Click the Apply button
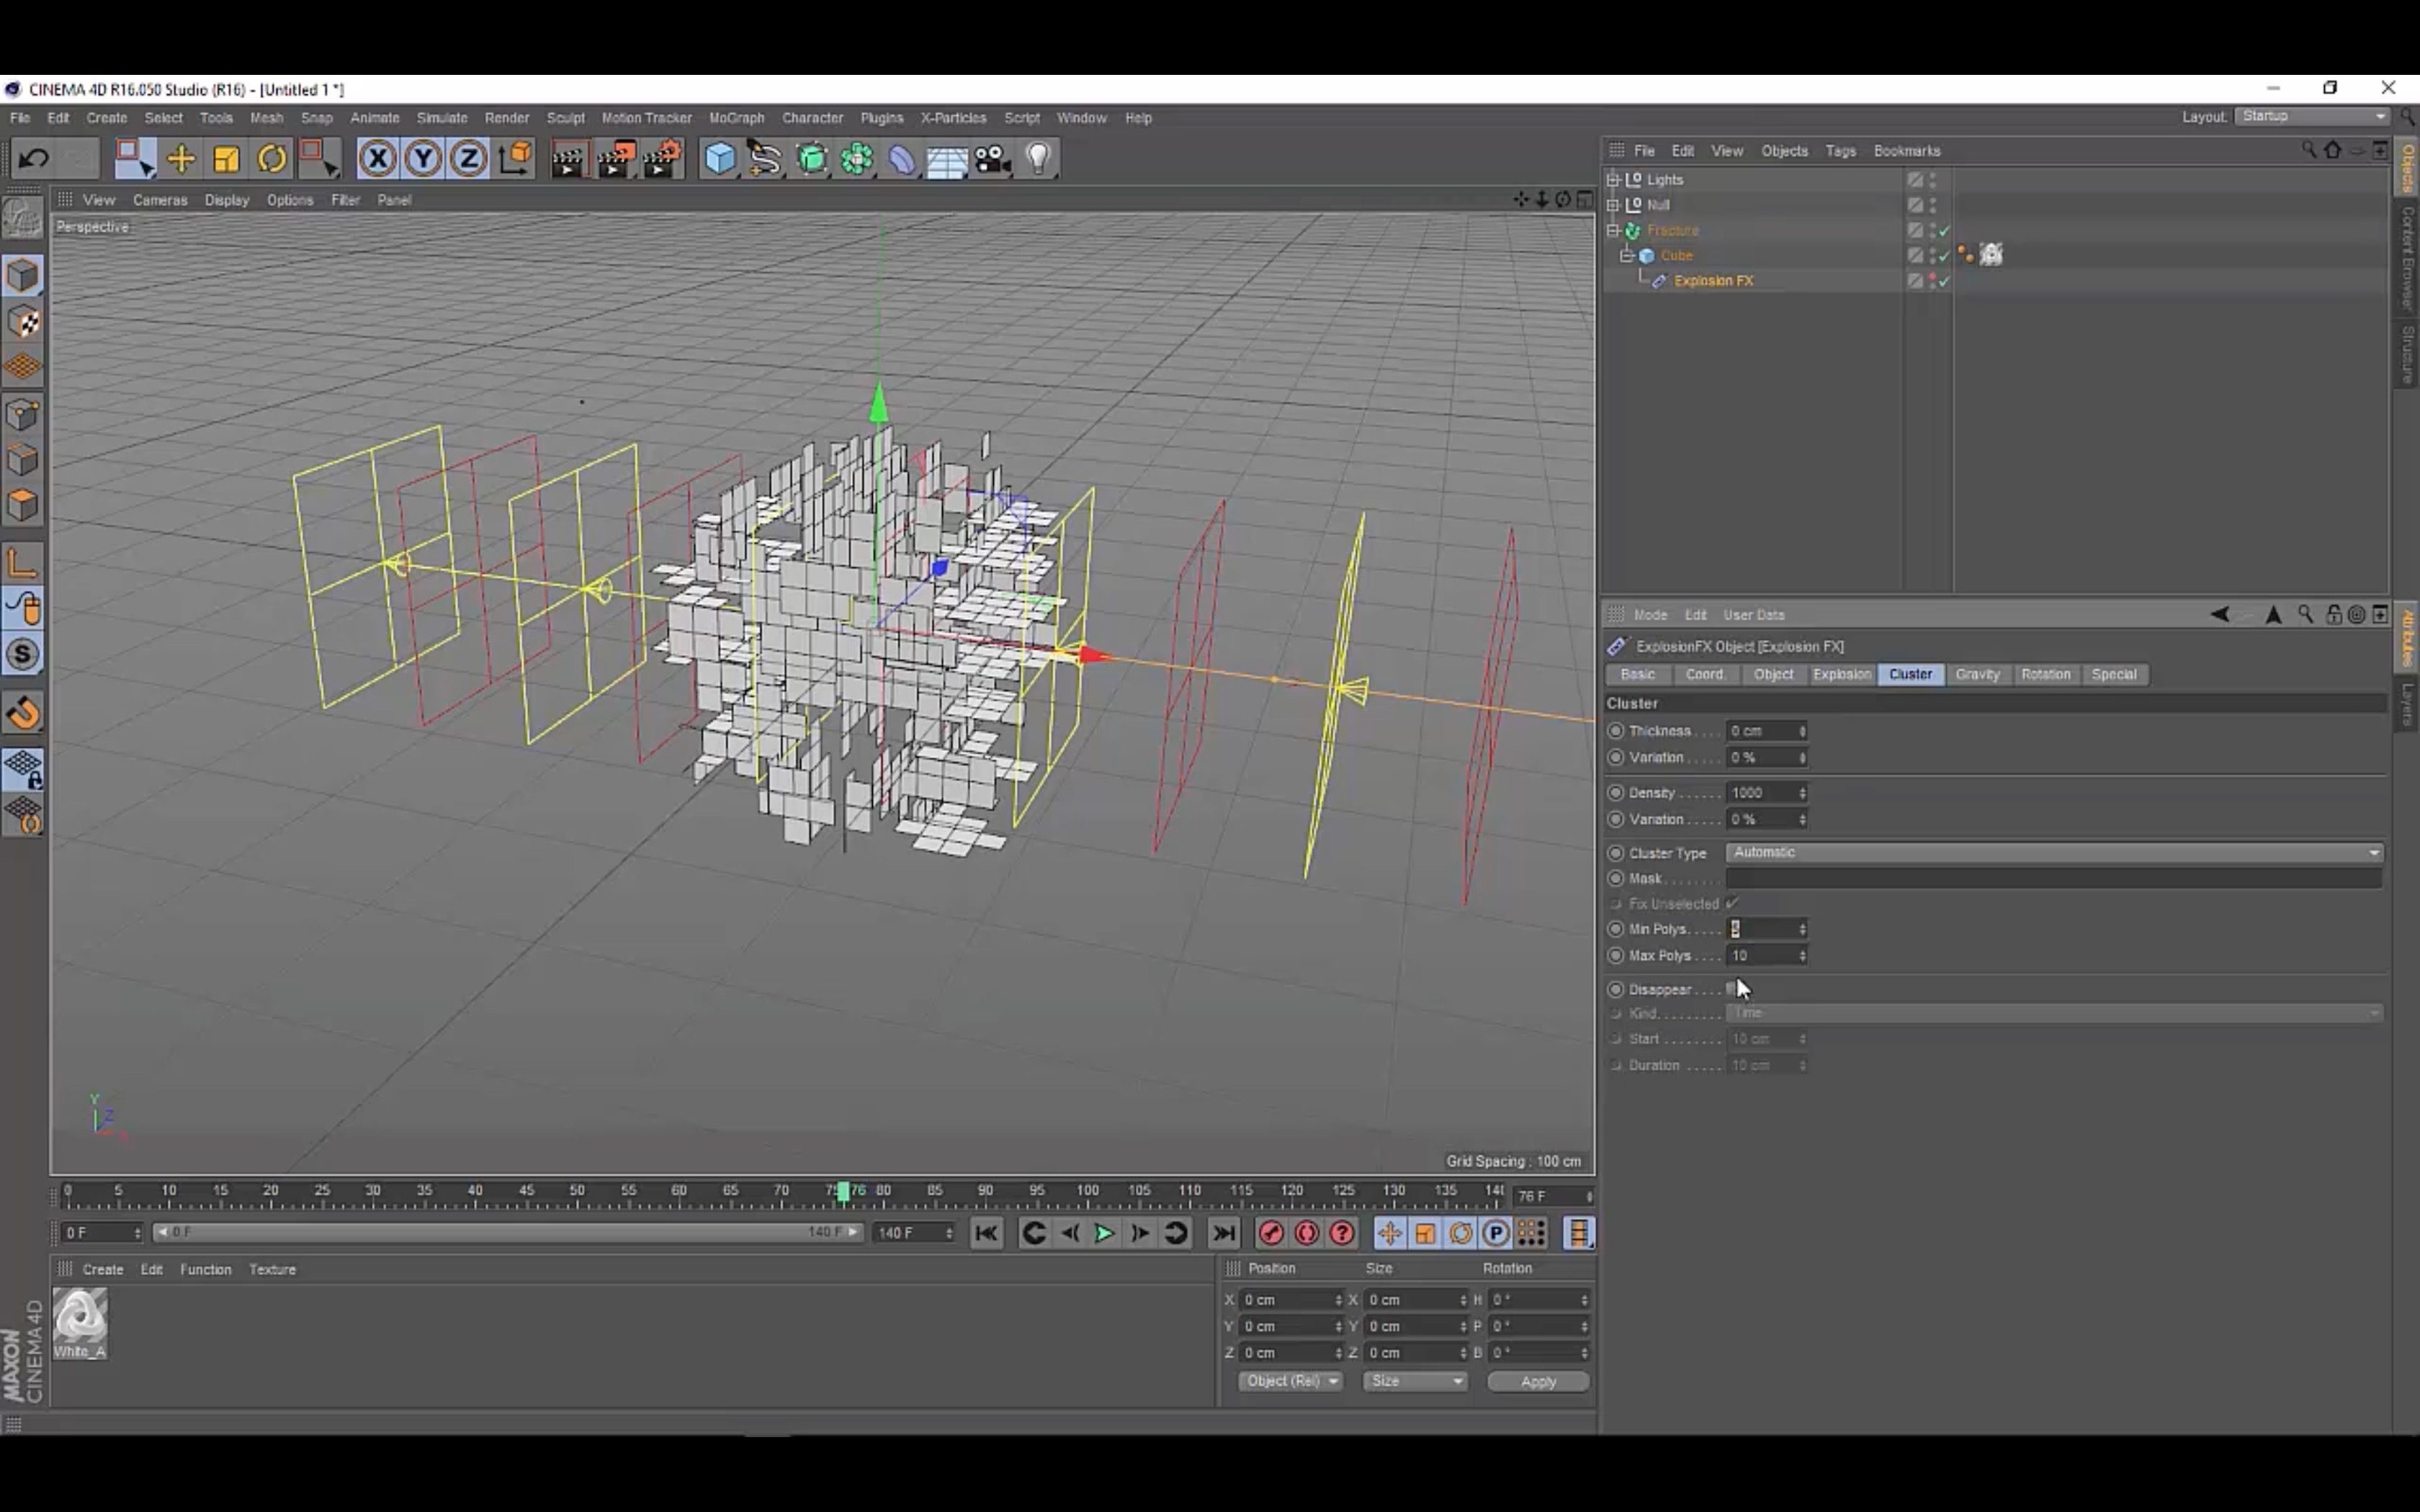The image size is (2420, 1512). tap(1538, 1381)
